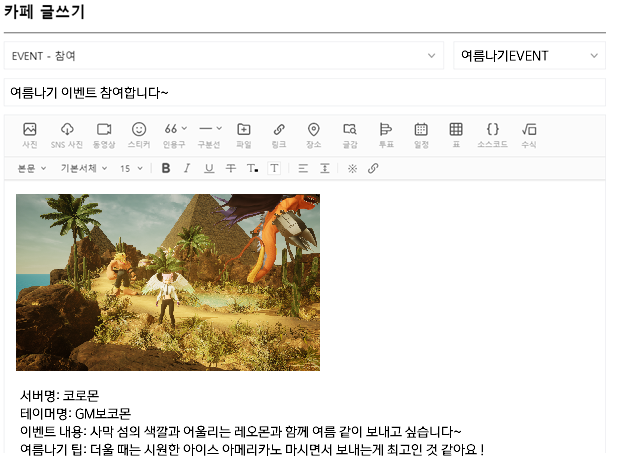Toggle bold text formatting
Screen dimensions: 617x474
(166, 169)
